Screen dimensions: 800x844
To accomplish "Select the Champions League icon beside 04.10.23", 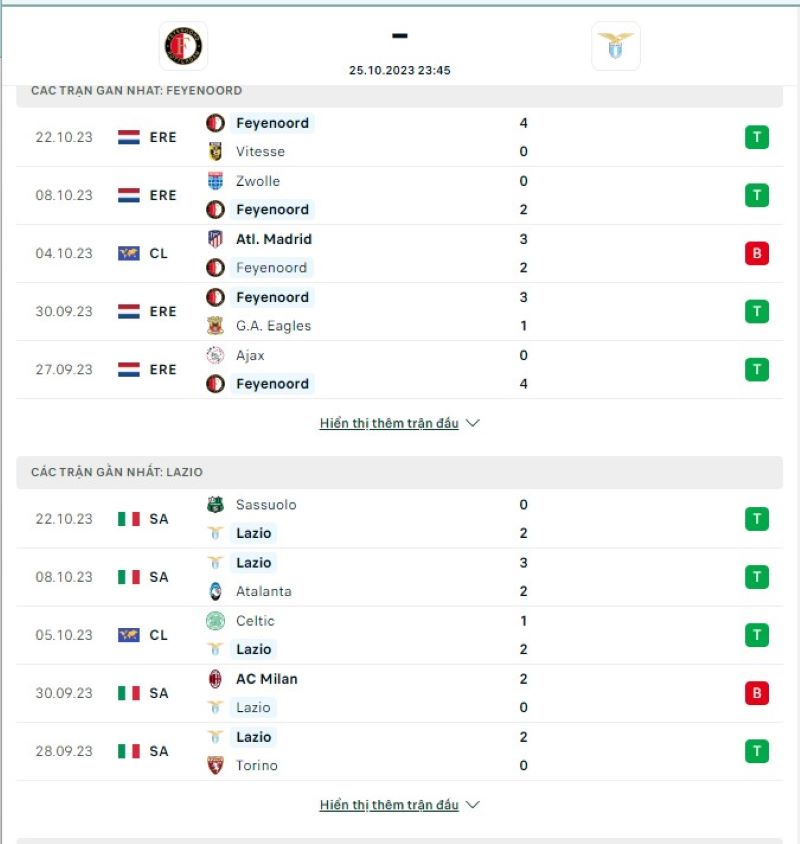I will [x=131, y=253].
